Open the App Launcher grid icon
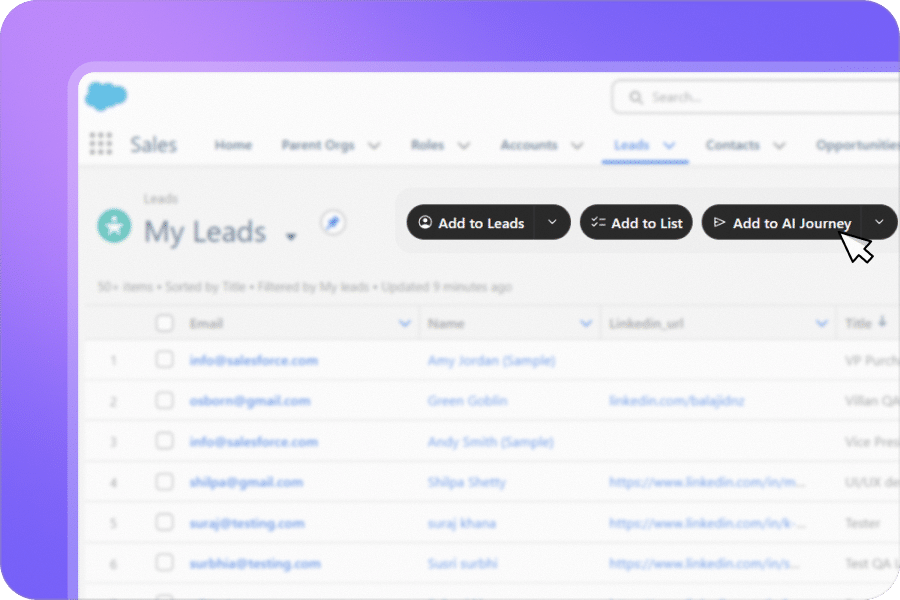 click(101, 145)
